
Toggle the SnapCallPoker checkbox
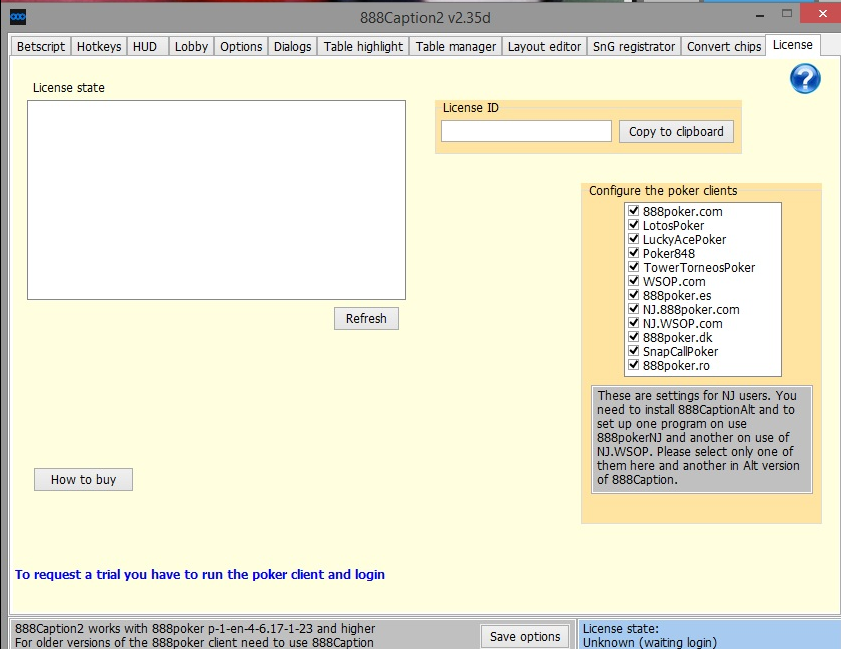pos(633,351)
